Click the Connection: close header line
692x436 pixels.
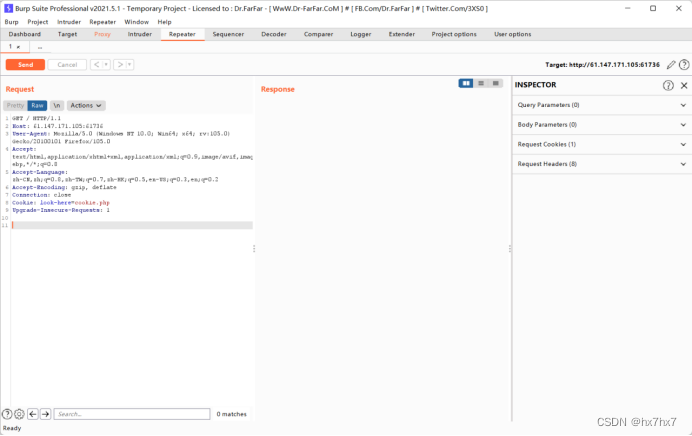click(x=41, y=195)
